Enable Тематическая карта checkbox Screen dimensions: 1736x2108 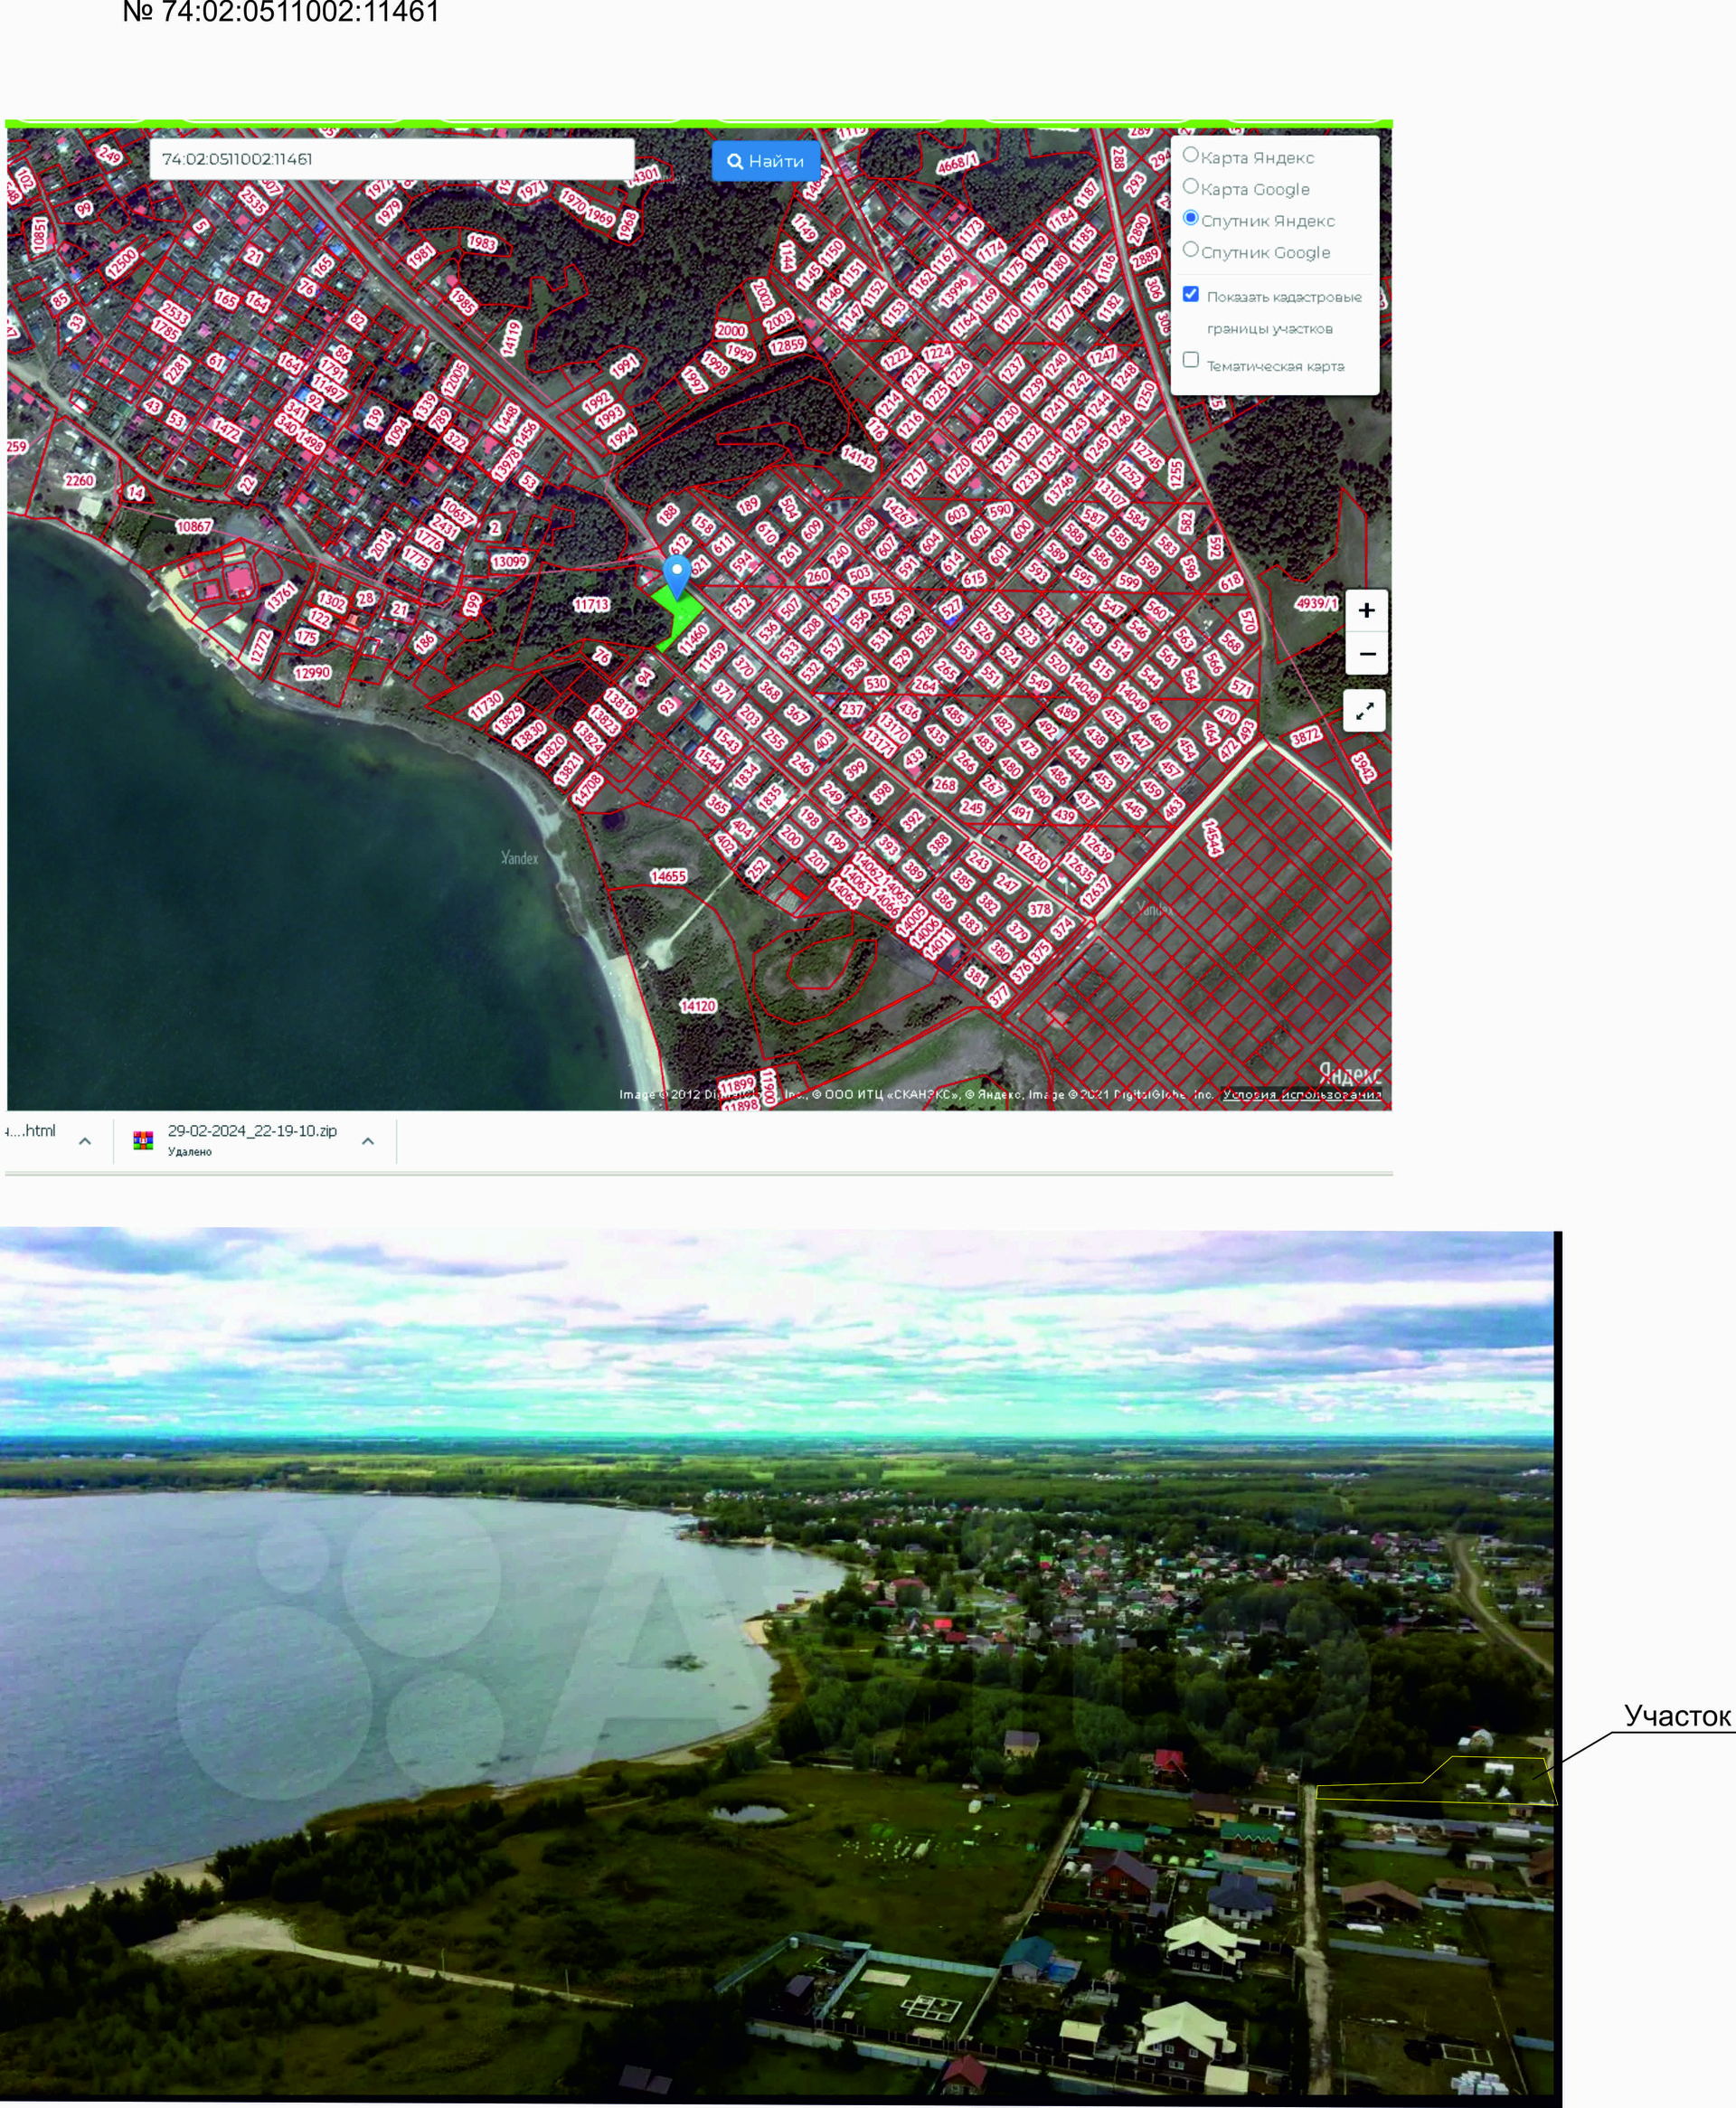[x=1191, y=360]
